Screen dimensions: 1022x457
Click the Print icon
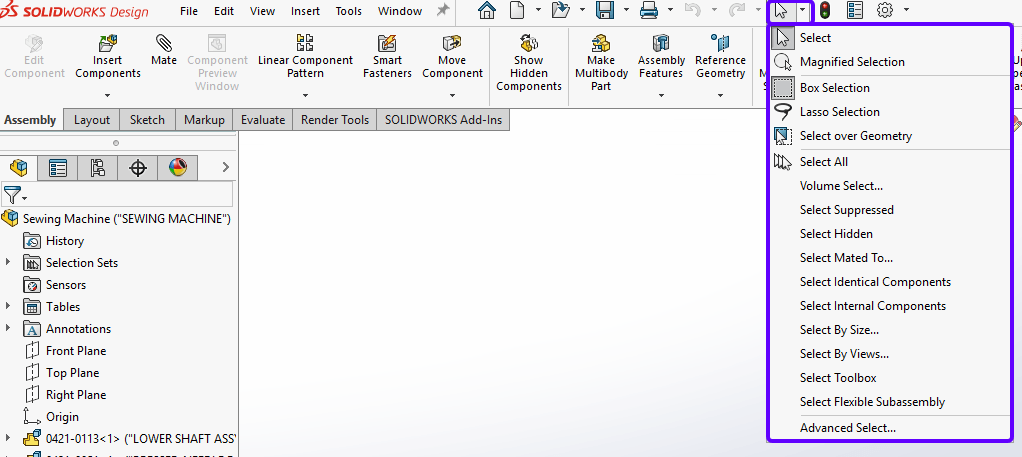click(649, 10)
